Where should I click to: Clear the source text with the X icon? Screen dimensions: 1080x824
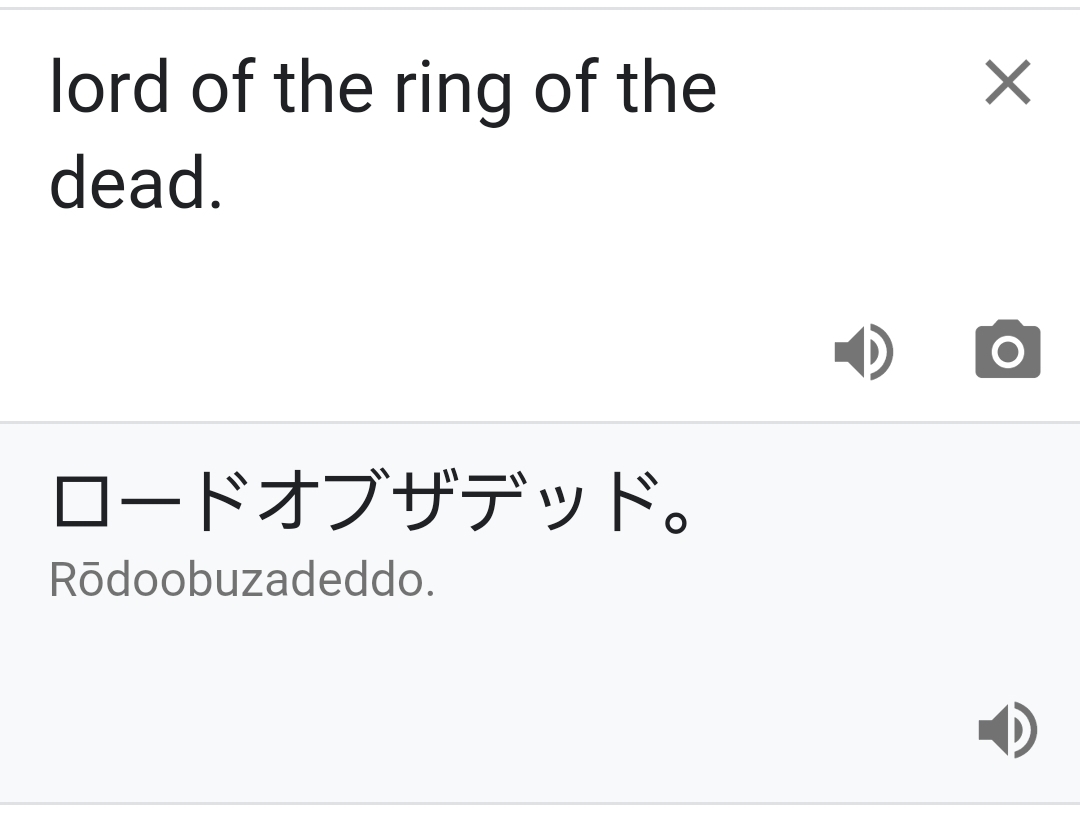(x=1007, y=83)
